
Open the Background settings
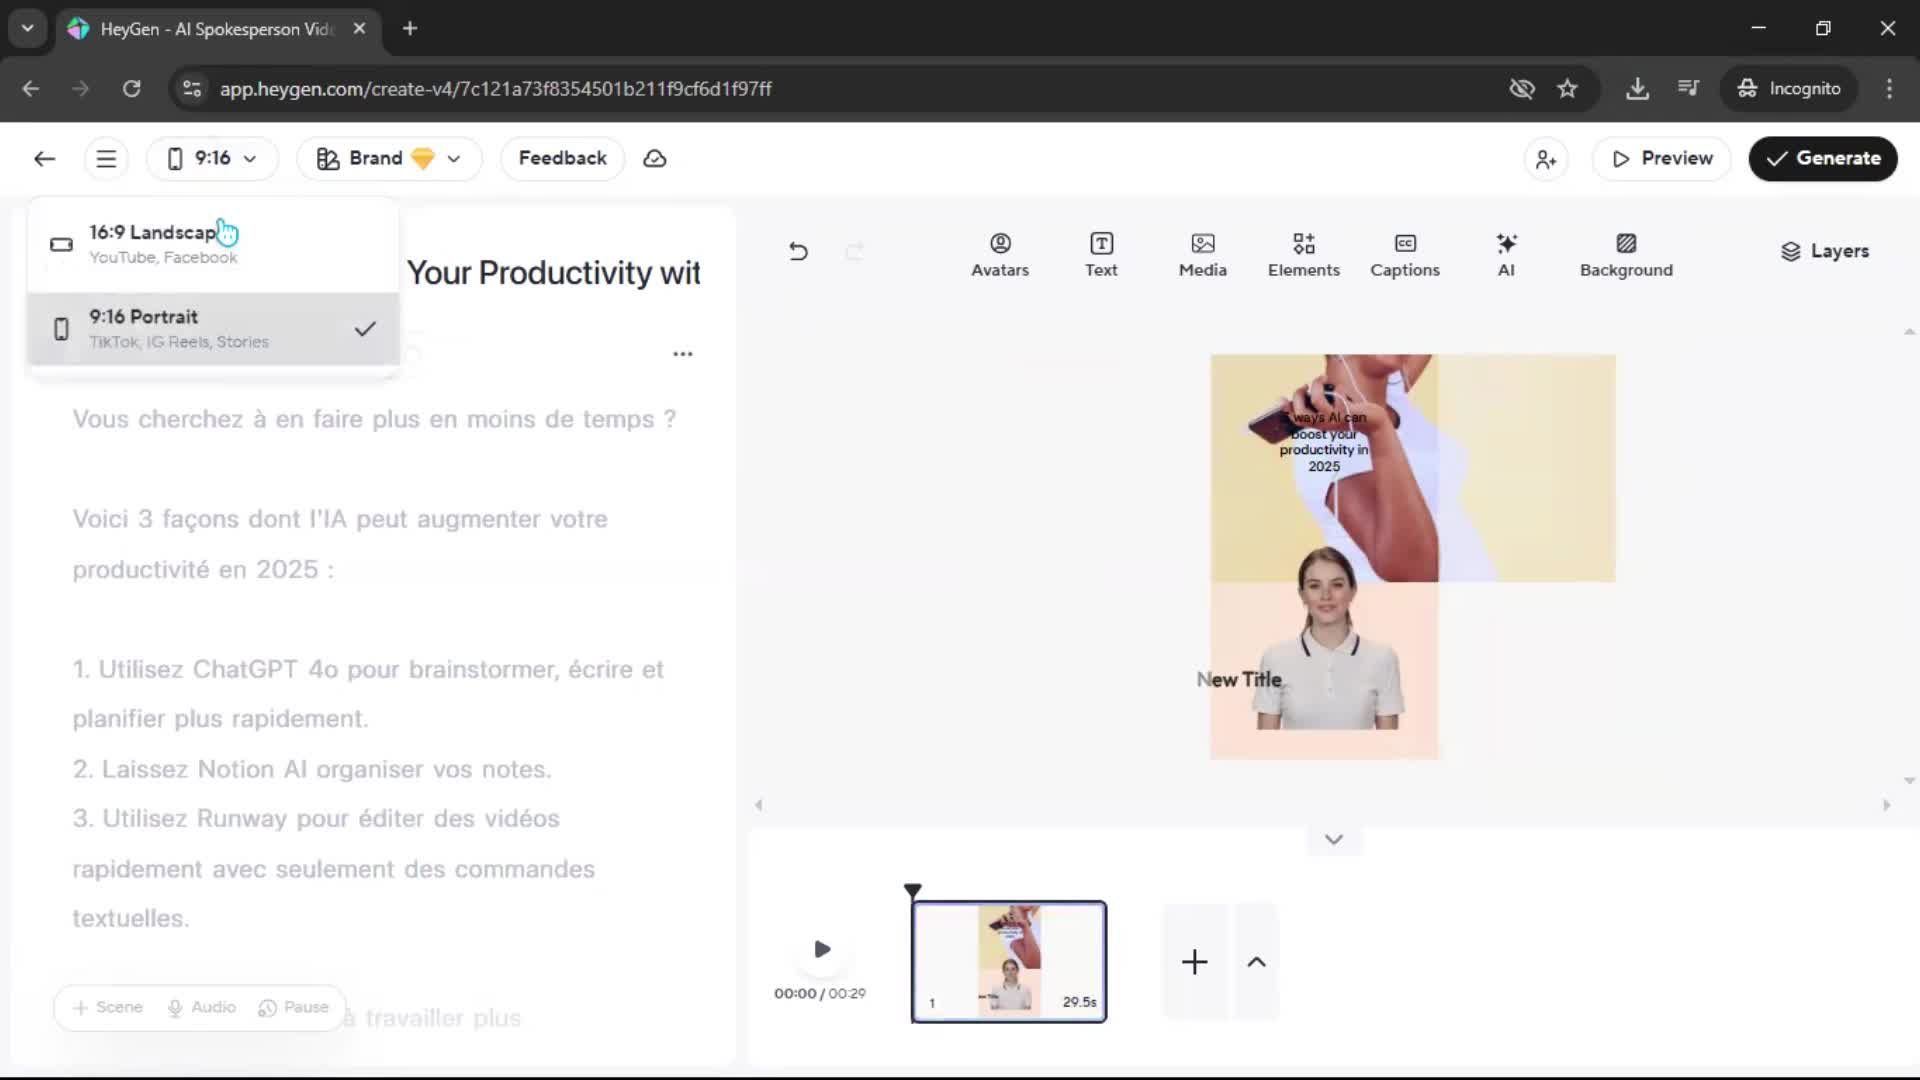pos(1625,254)
